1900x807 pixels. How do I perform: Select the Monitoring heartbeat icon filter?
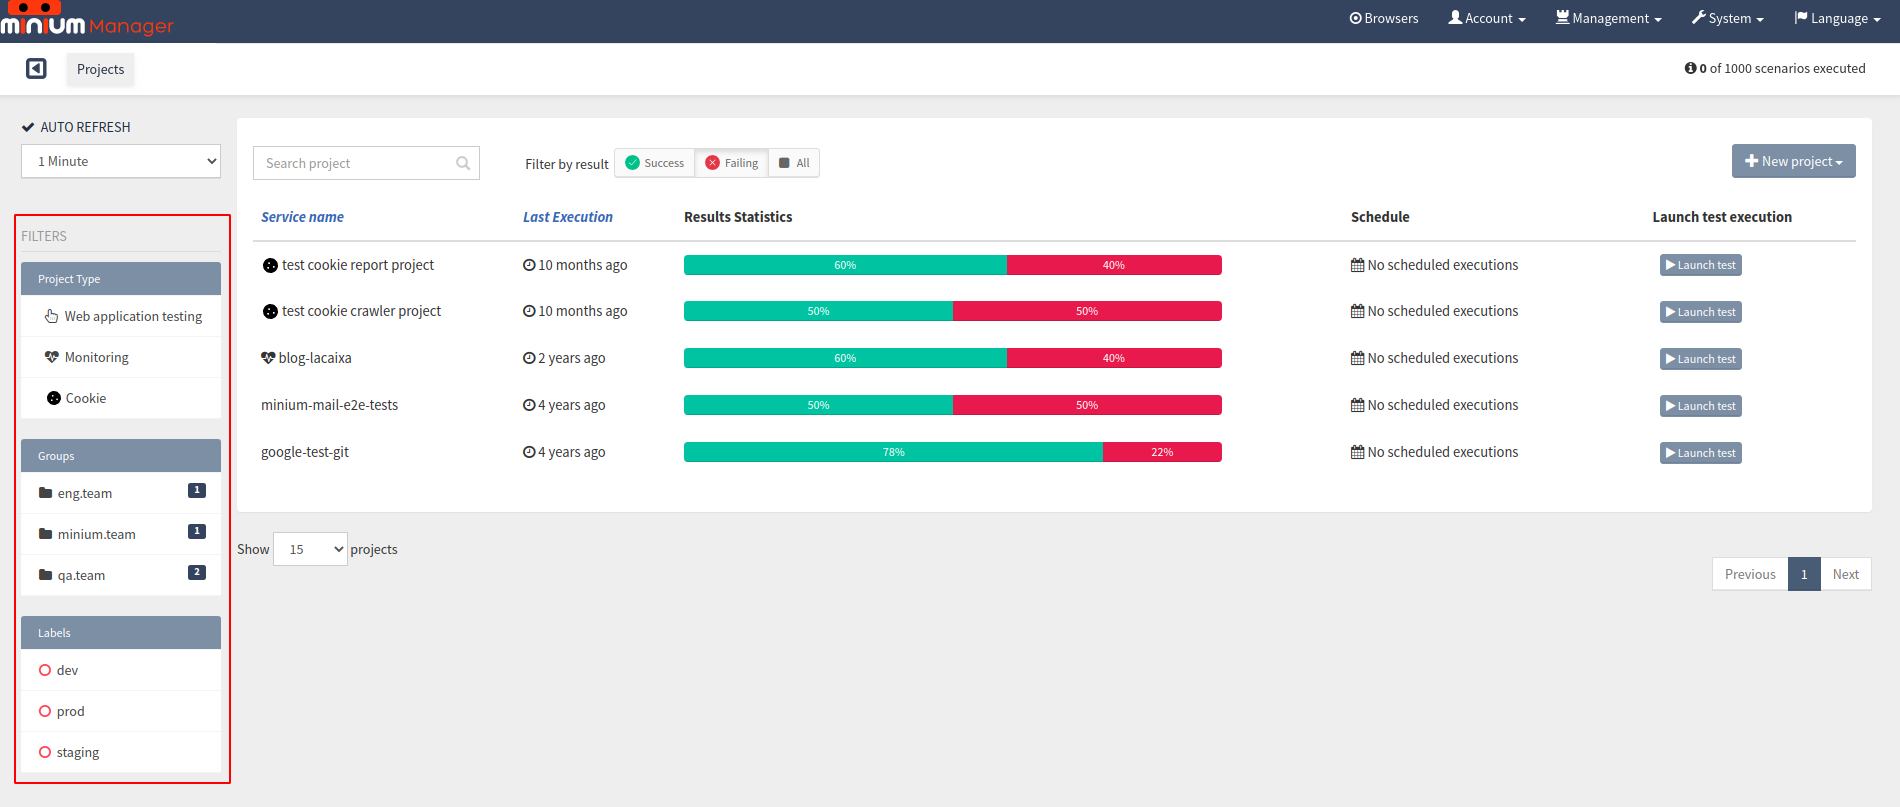(52, 357)
